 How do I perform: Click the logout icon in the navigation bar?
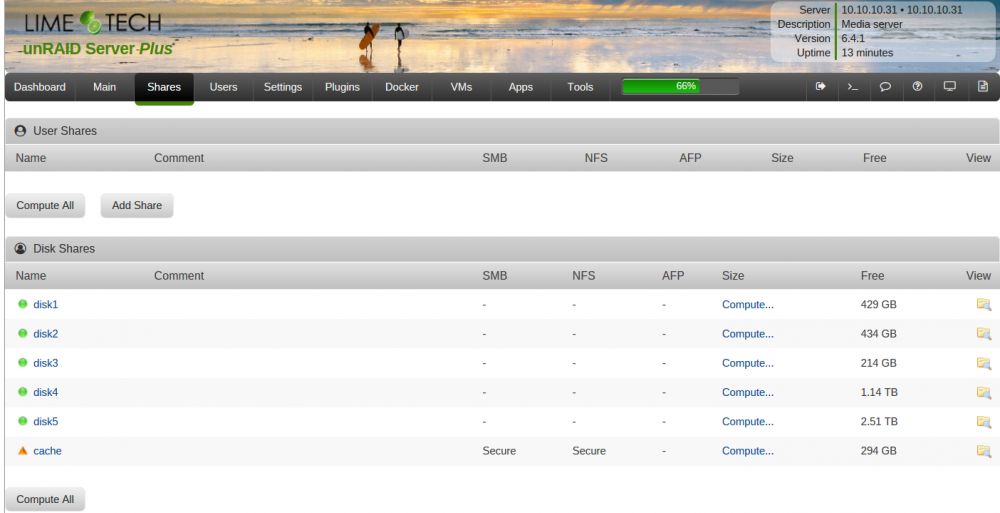coord(820,86)
